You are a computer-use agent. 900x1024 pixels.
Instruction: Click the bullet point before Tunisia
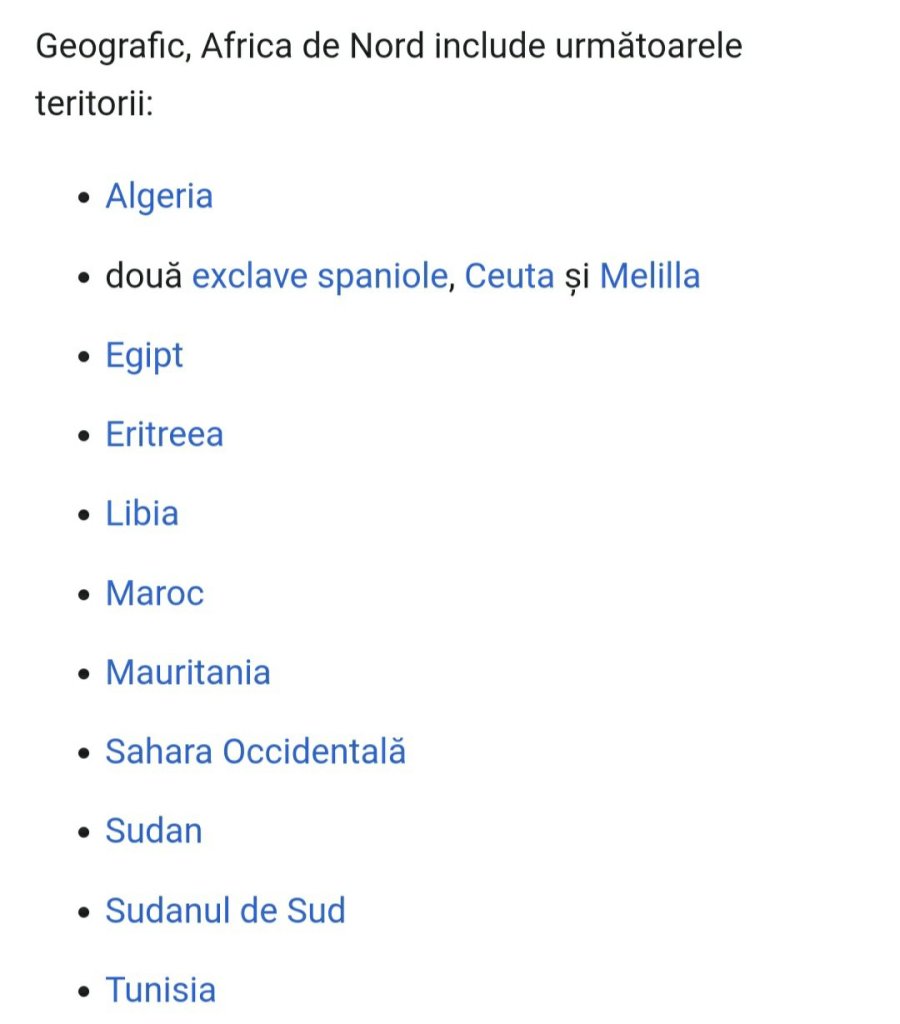pyautogui.click(x=84, y=991)
